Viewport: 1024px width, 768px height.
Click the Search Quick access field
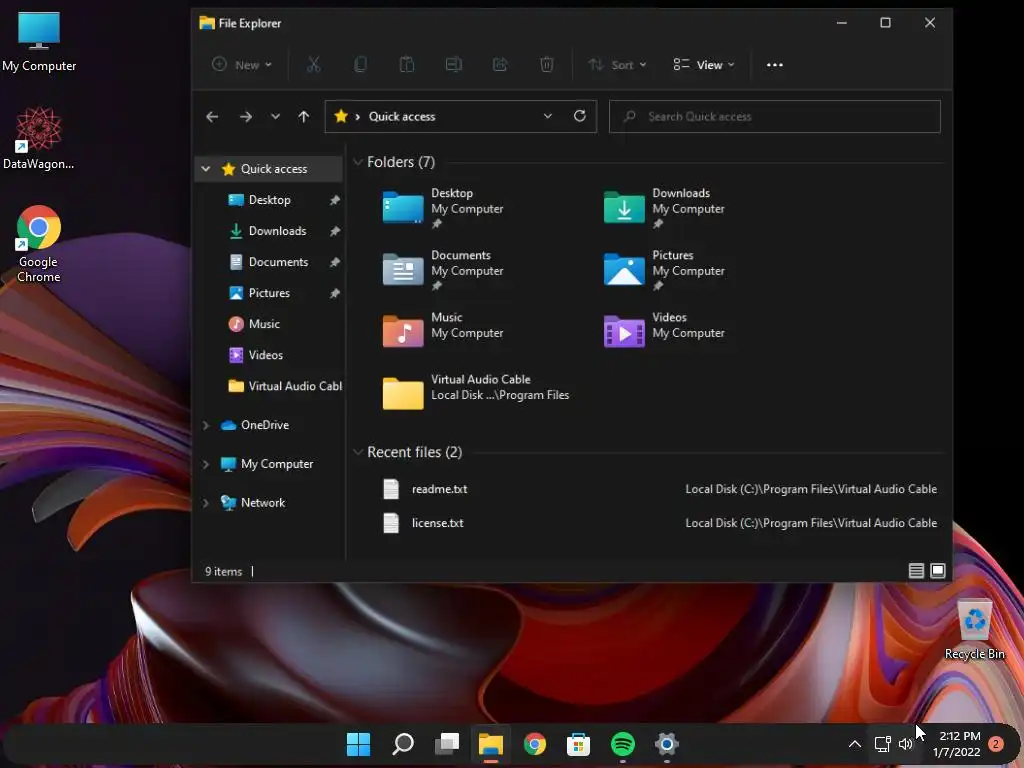point(775,116)
